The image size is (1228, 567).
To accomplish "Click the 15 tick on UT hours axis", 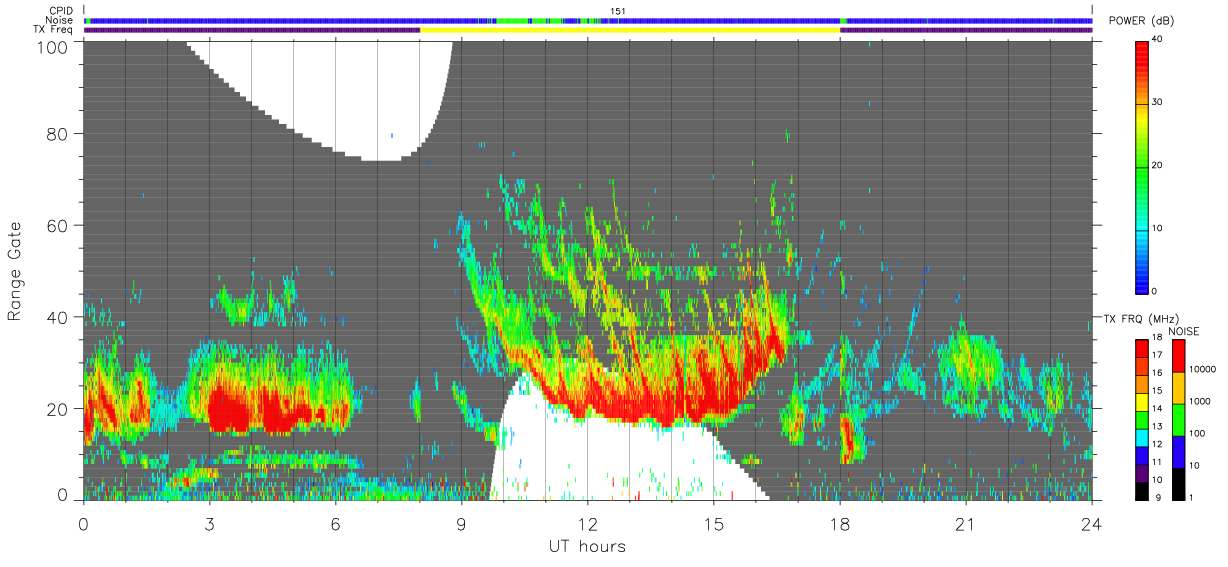I will point(714,523).
